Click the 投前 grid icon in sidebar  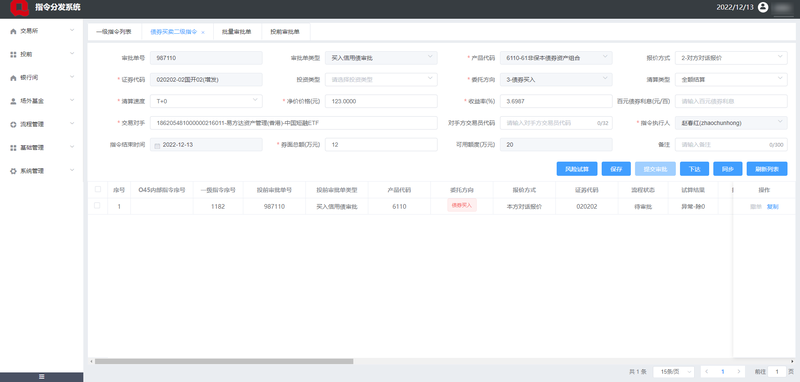[13, 55]
